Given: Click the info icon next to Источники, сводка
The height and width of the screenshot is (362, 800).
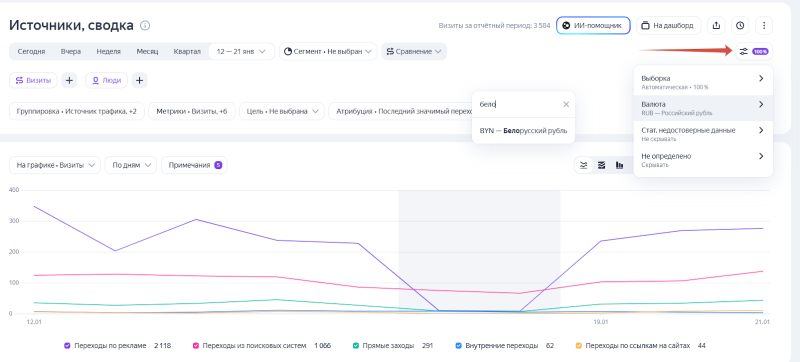Looking at the screenshot, I should [145, 25].
